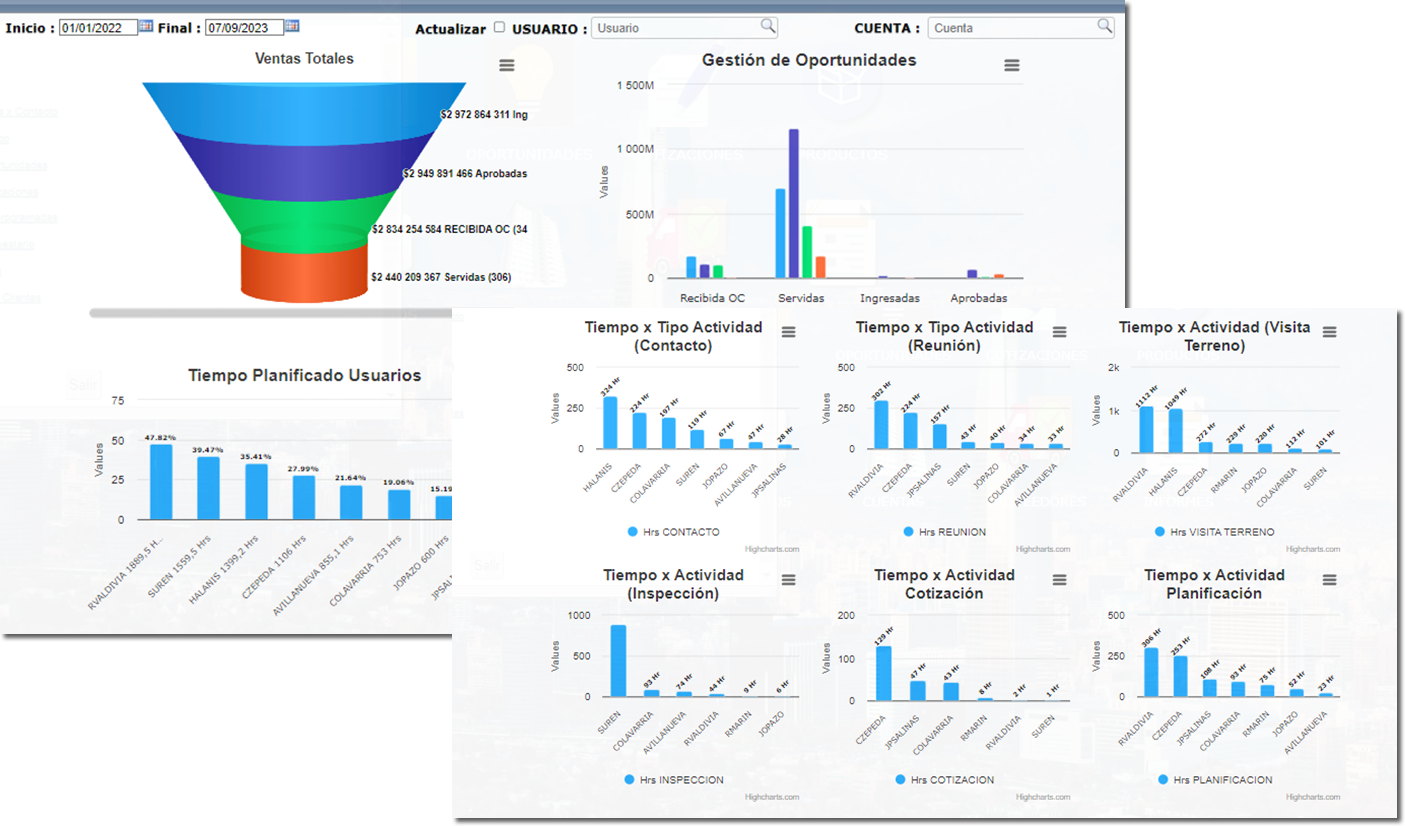Toggle Hrs COTIZACION legend series
The image size is (1405, 826).
(944, 780)
